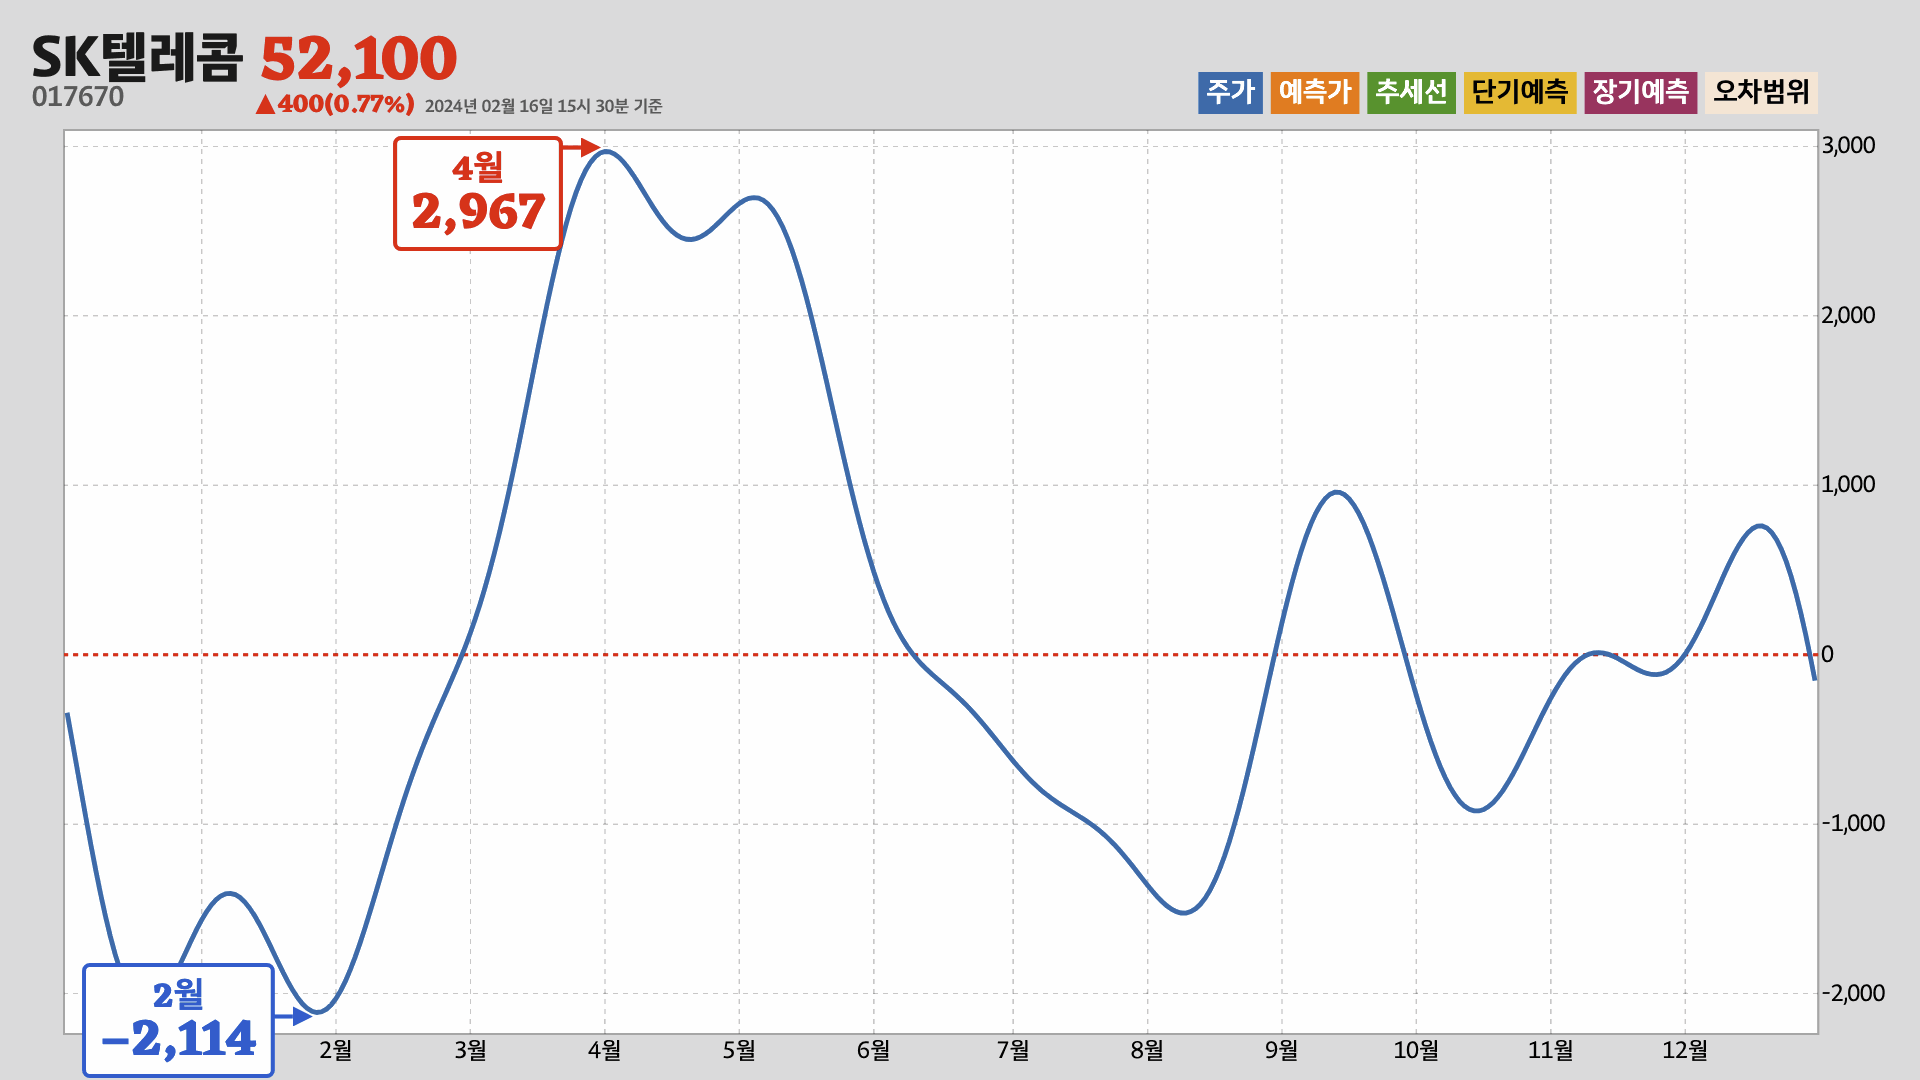This screenshot has width=1920, height=1080.
Task: Click the 오차범위 legend button
Action: pyautogui.click(x=1761, y=93)
